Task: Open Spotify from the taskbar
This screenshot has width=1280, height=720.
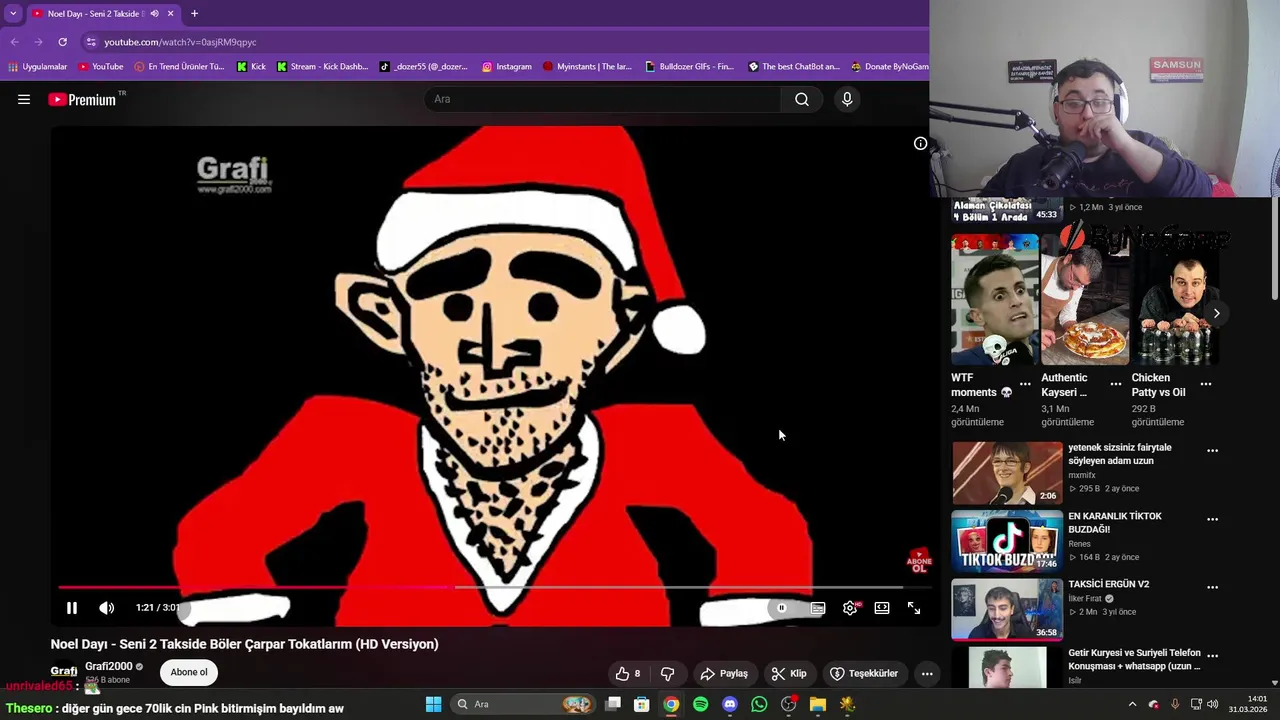Action: click(x=700, y=704)
